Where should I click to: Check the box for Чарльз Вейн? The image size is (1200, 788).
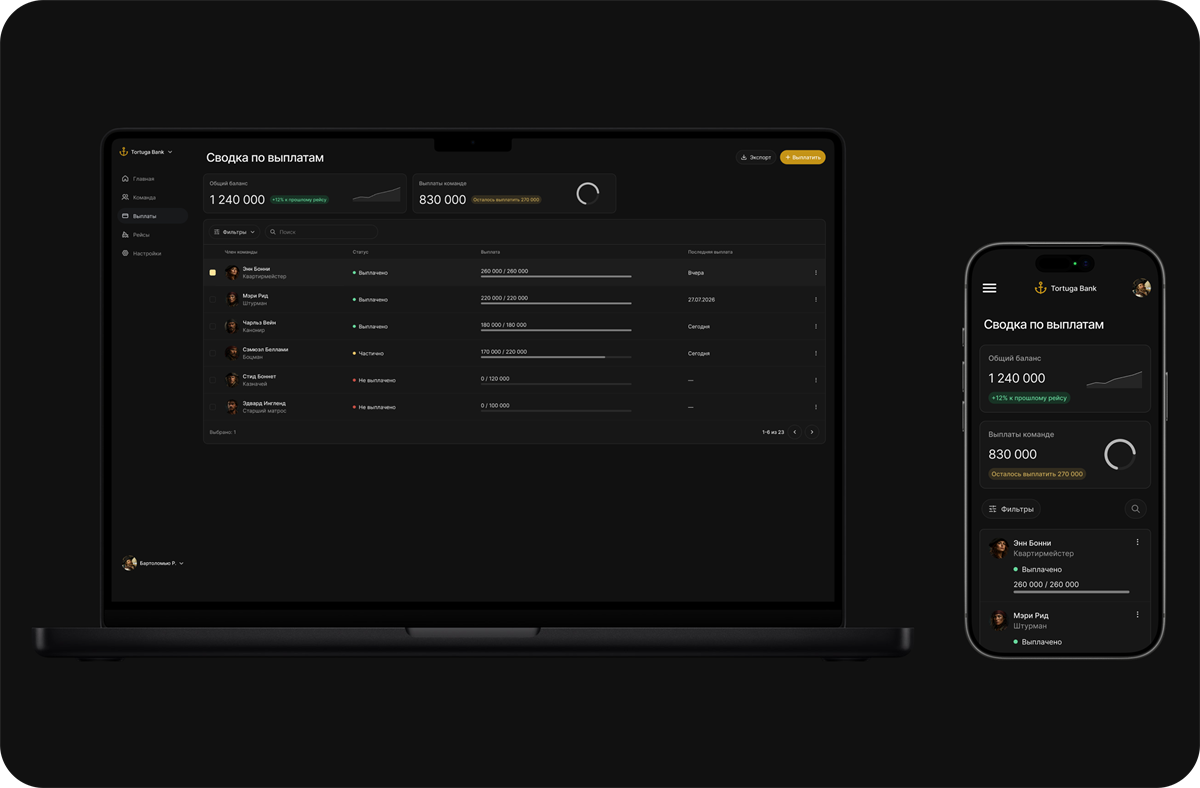[212, 326]
